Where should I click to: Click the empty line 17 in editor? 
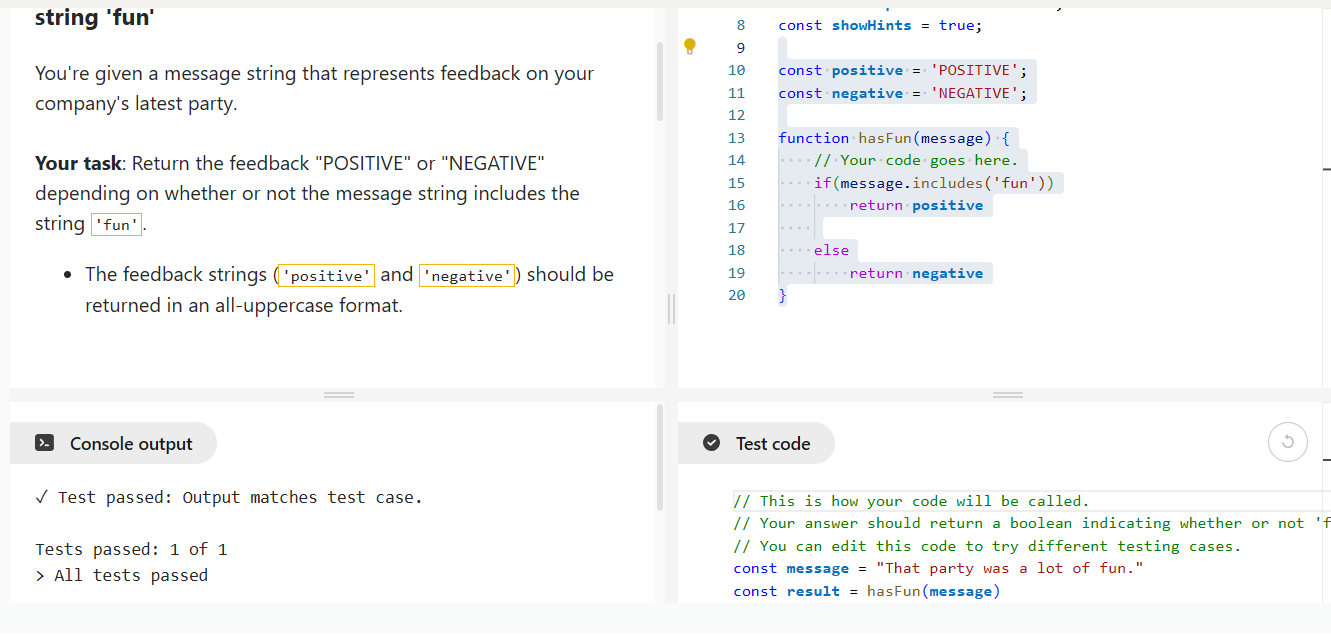click(x=900, y=228)
